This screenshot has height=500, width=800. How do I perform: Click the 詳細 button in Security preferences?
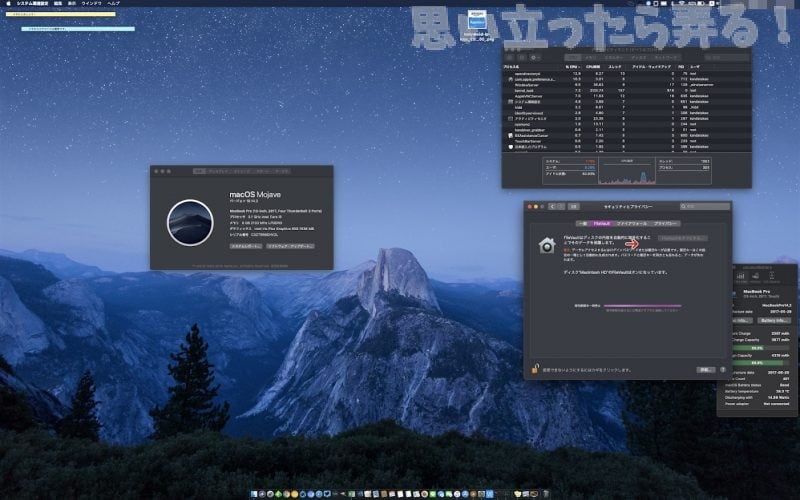pyautogui.click(x=706, y=369)
